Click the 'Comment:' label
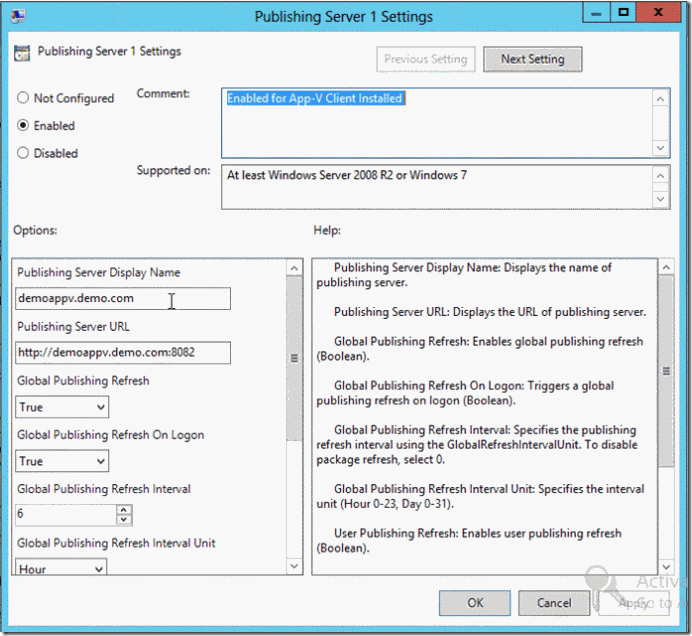This screenshot has height=636, width=692. tap(163, 94)
